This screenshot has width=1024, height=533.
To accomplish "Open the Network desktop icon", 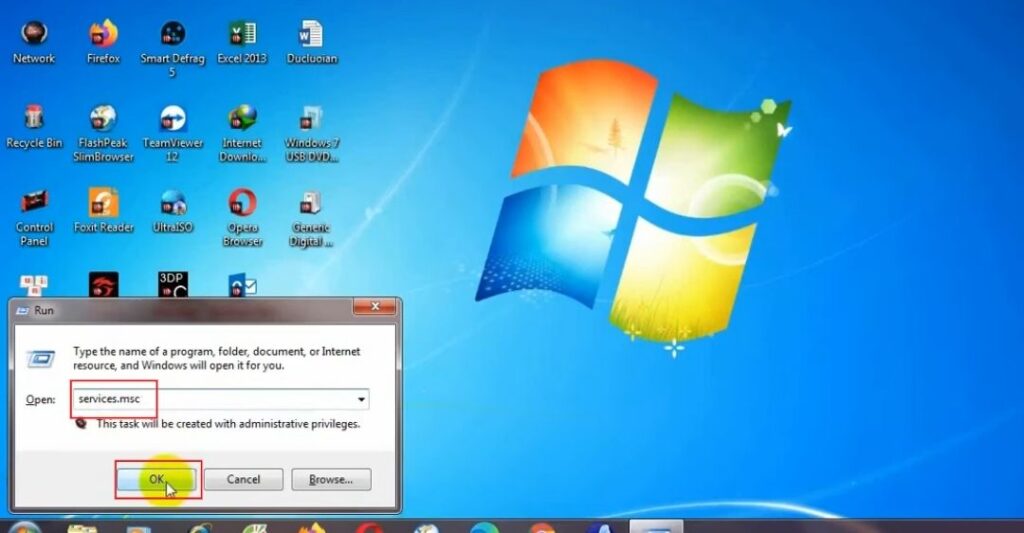I will [x=33, y=35].
